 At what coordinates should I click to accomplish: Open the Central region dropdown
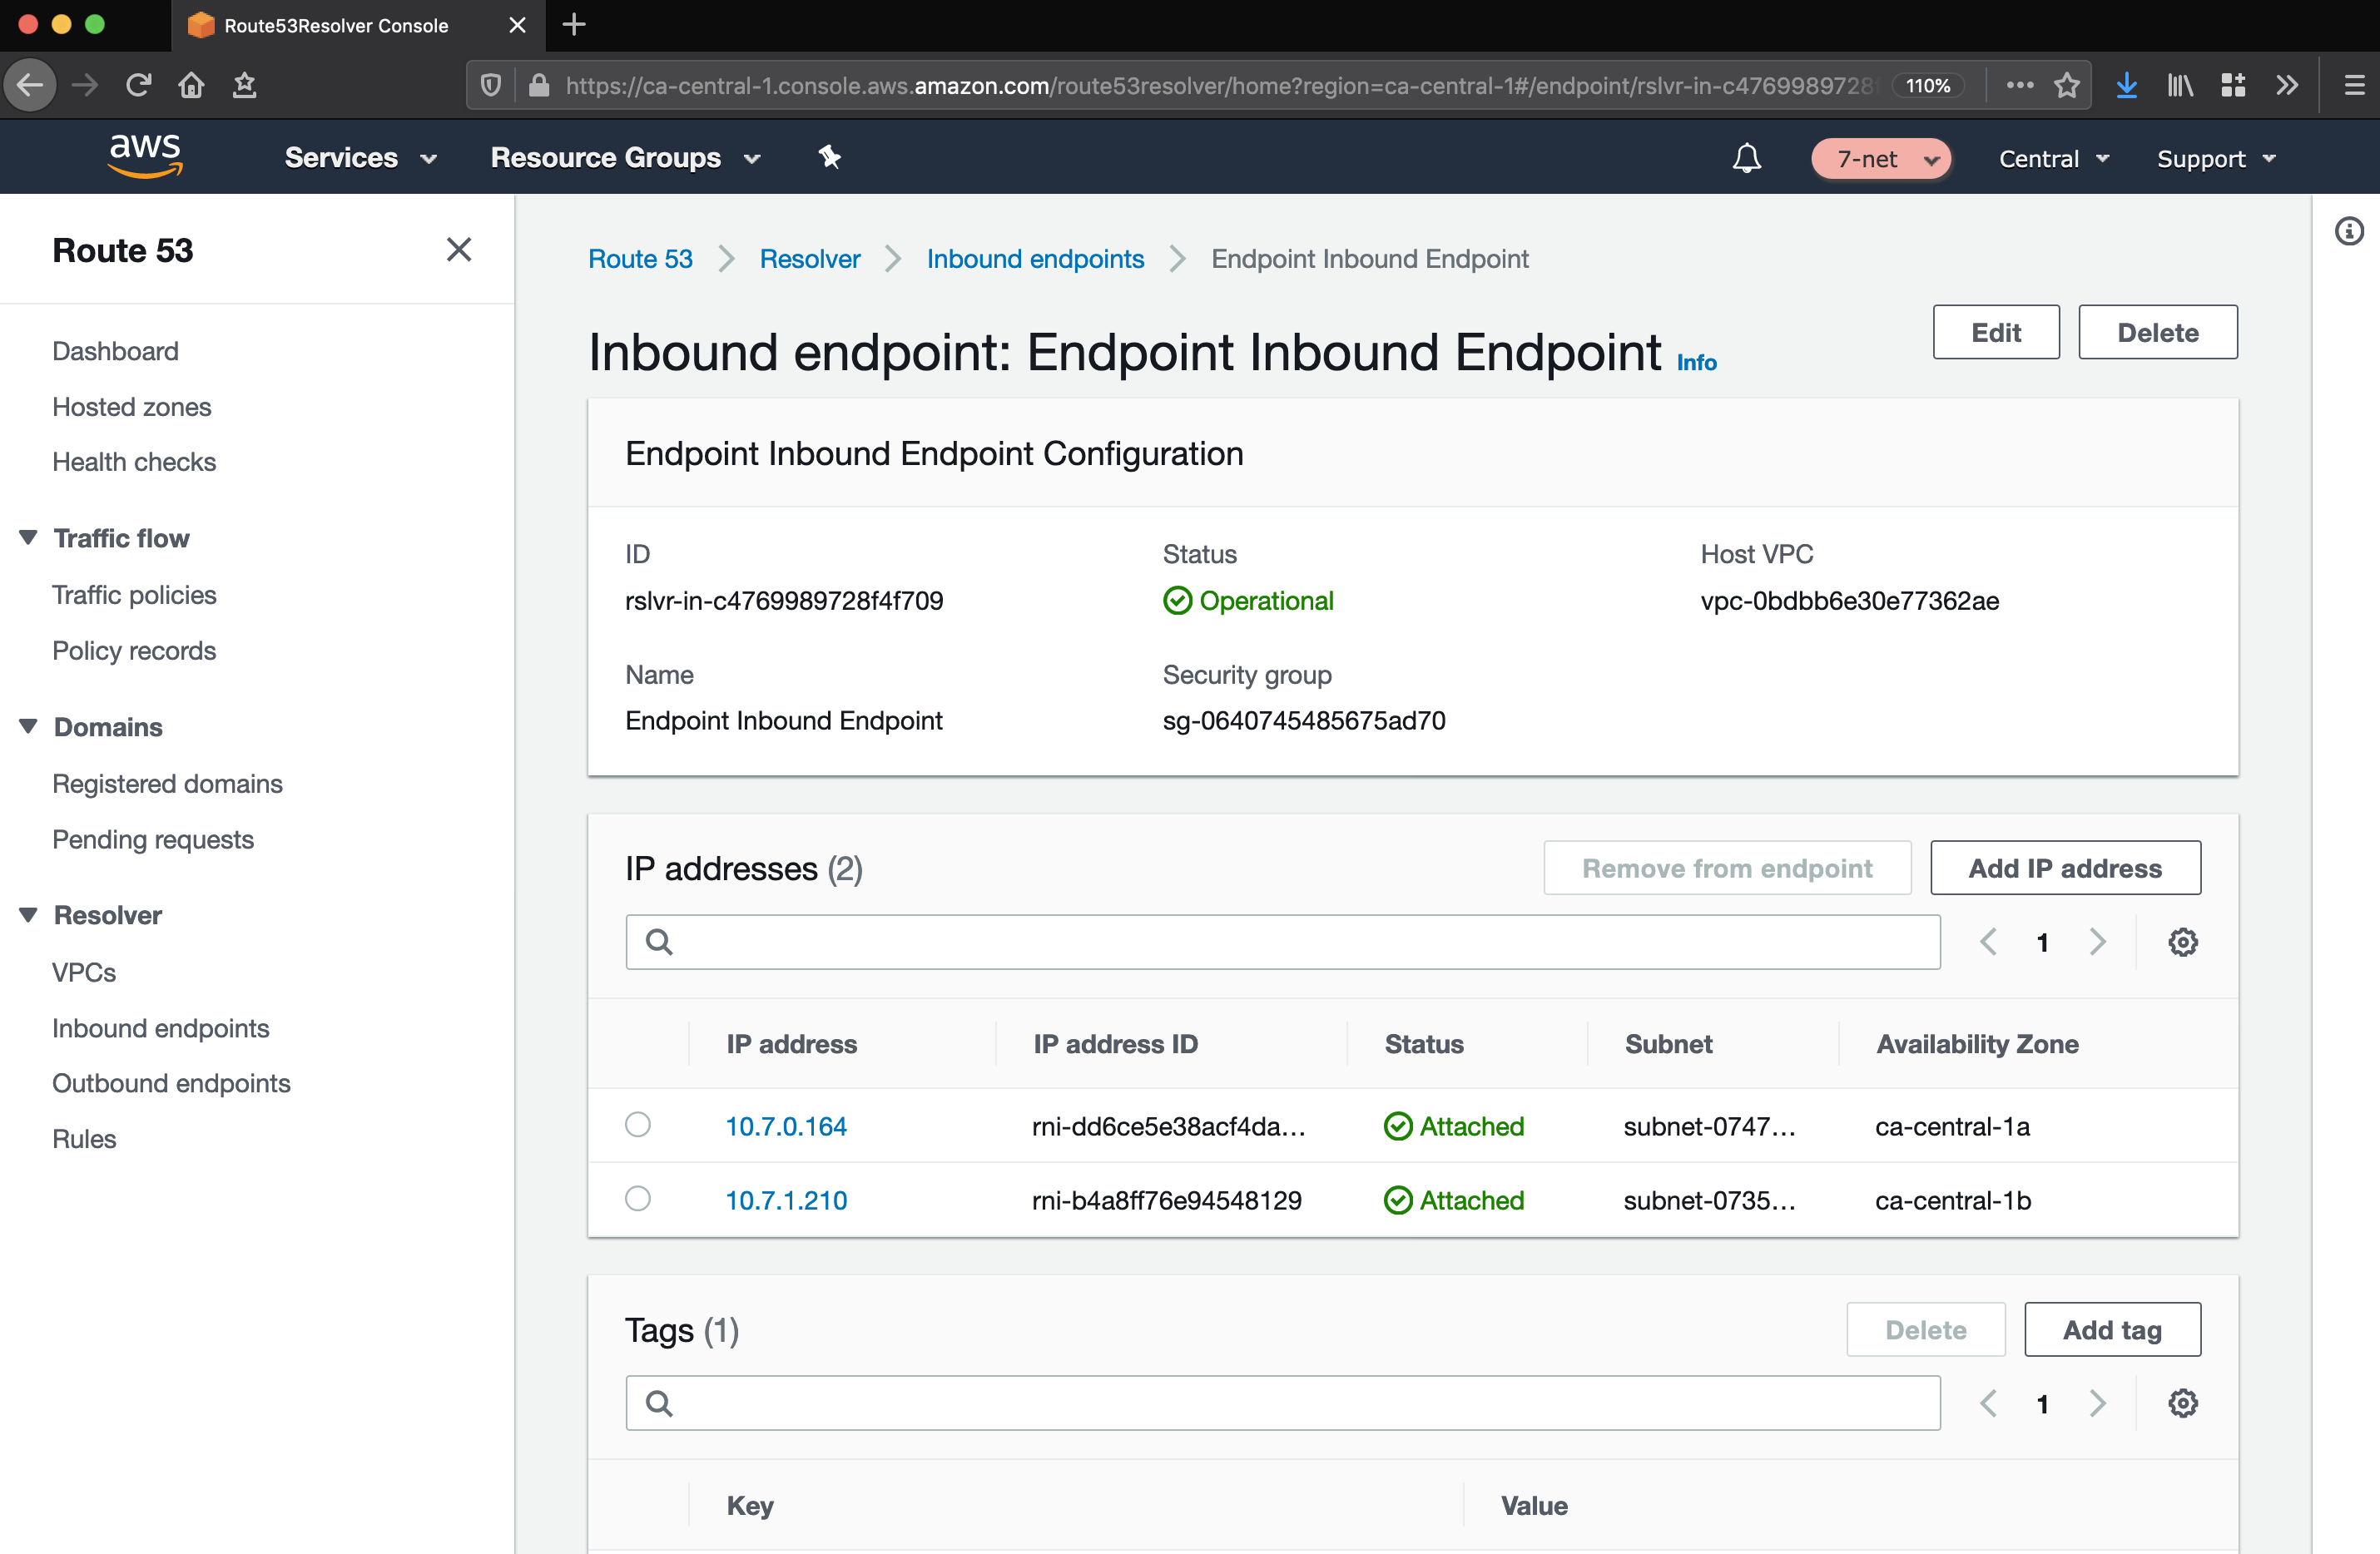pyautogui.click(x=2053, y=159)
